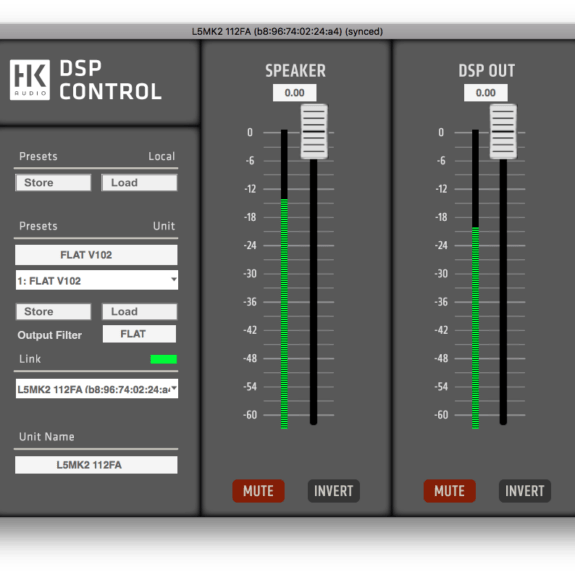Click the DSP OUT fader handle
Viewport: 575px width, 575px height.
click(503, 131)
